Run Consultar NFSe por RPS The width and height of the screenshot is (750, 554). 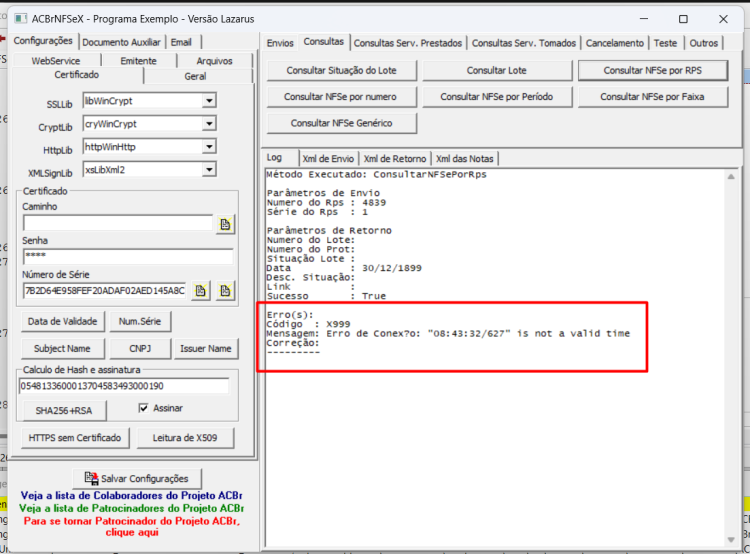click(x=652, y=70)
